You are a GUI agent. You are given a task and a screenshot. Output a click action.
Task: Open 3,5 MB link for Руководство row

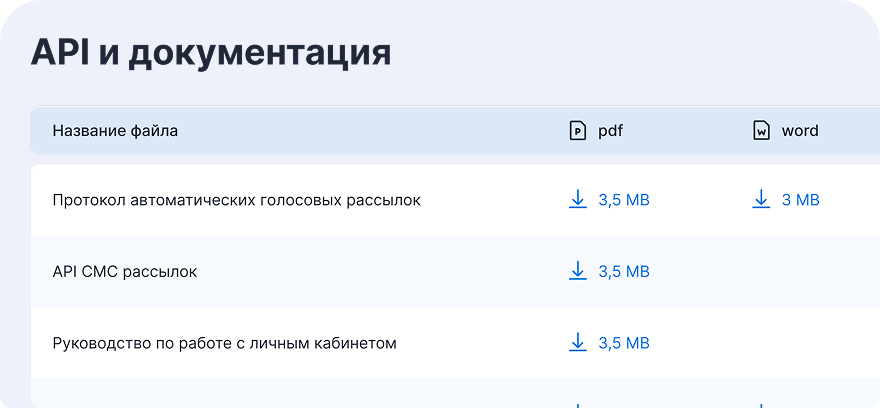[x=624, y=343]
